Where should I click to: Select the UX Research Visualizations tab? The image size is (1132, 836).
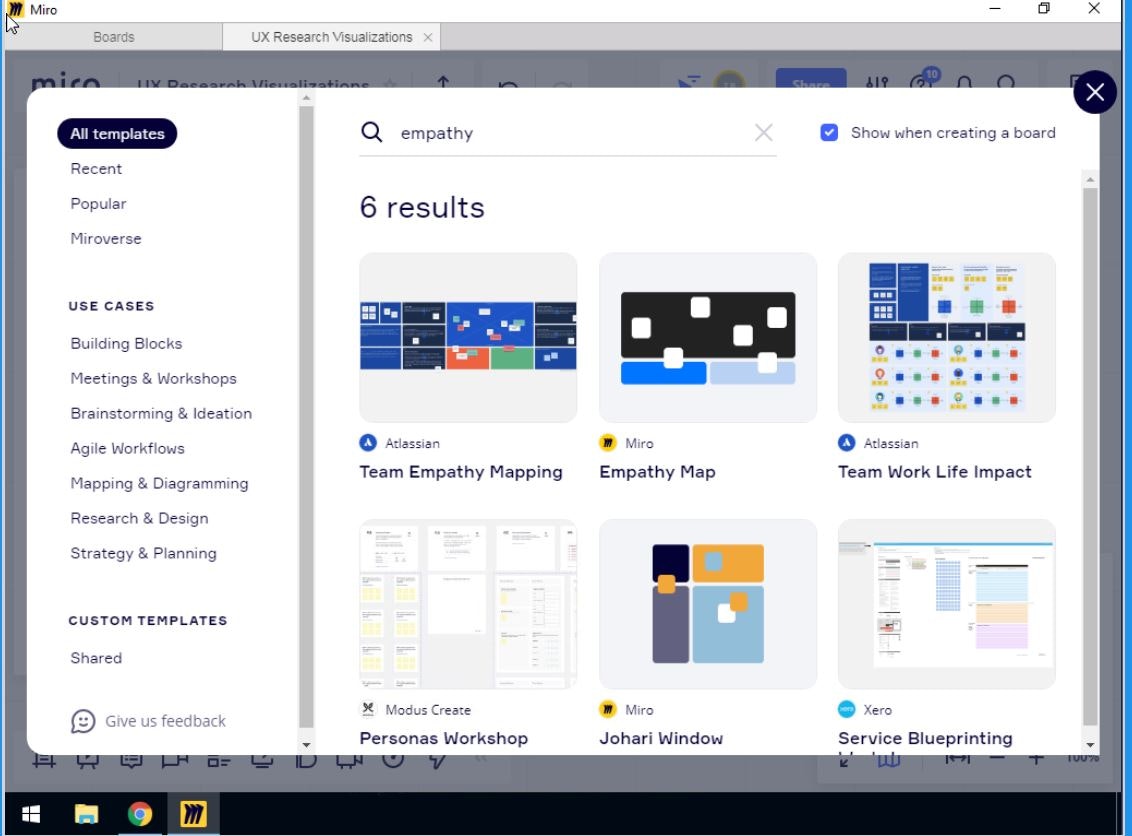click(331, 37)
